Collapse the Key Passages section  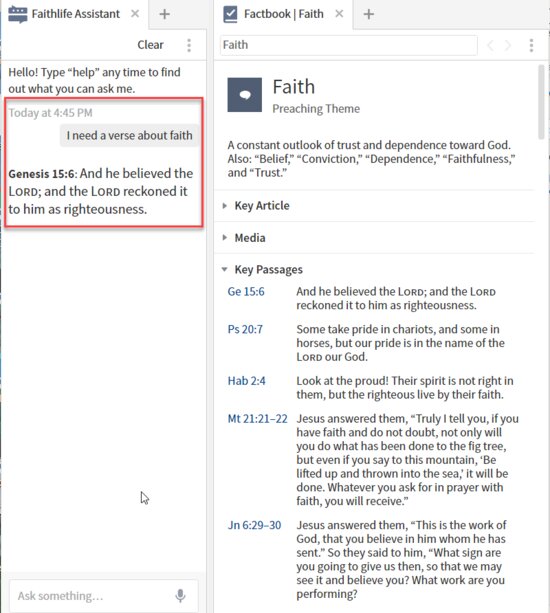click(x=225, y=269)
